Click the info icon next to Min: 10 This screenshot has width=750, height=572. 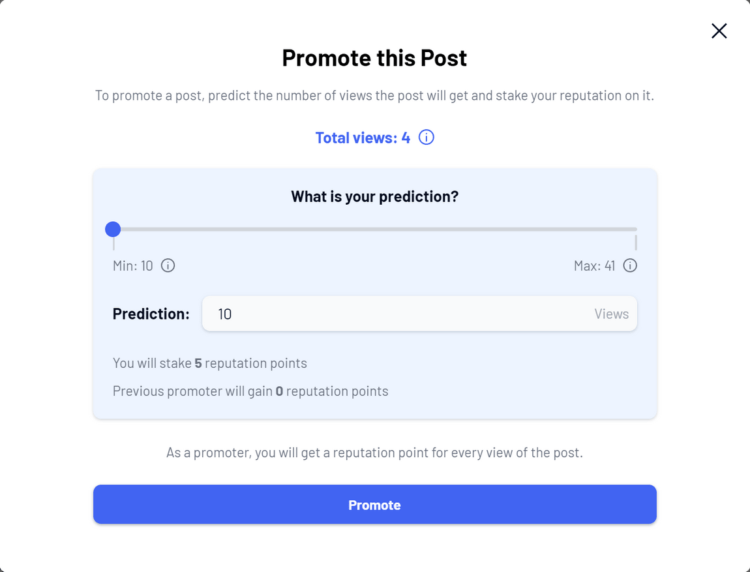(x=168, y=266)
